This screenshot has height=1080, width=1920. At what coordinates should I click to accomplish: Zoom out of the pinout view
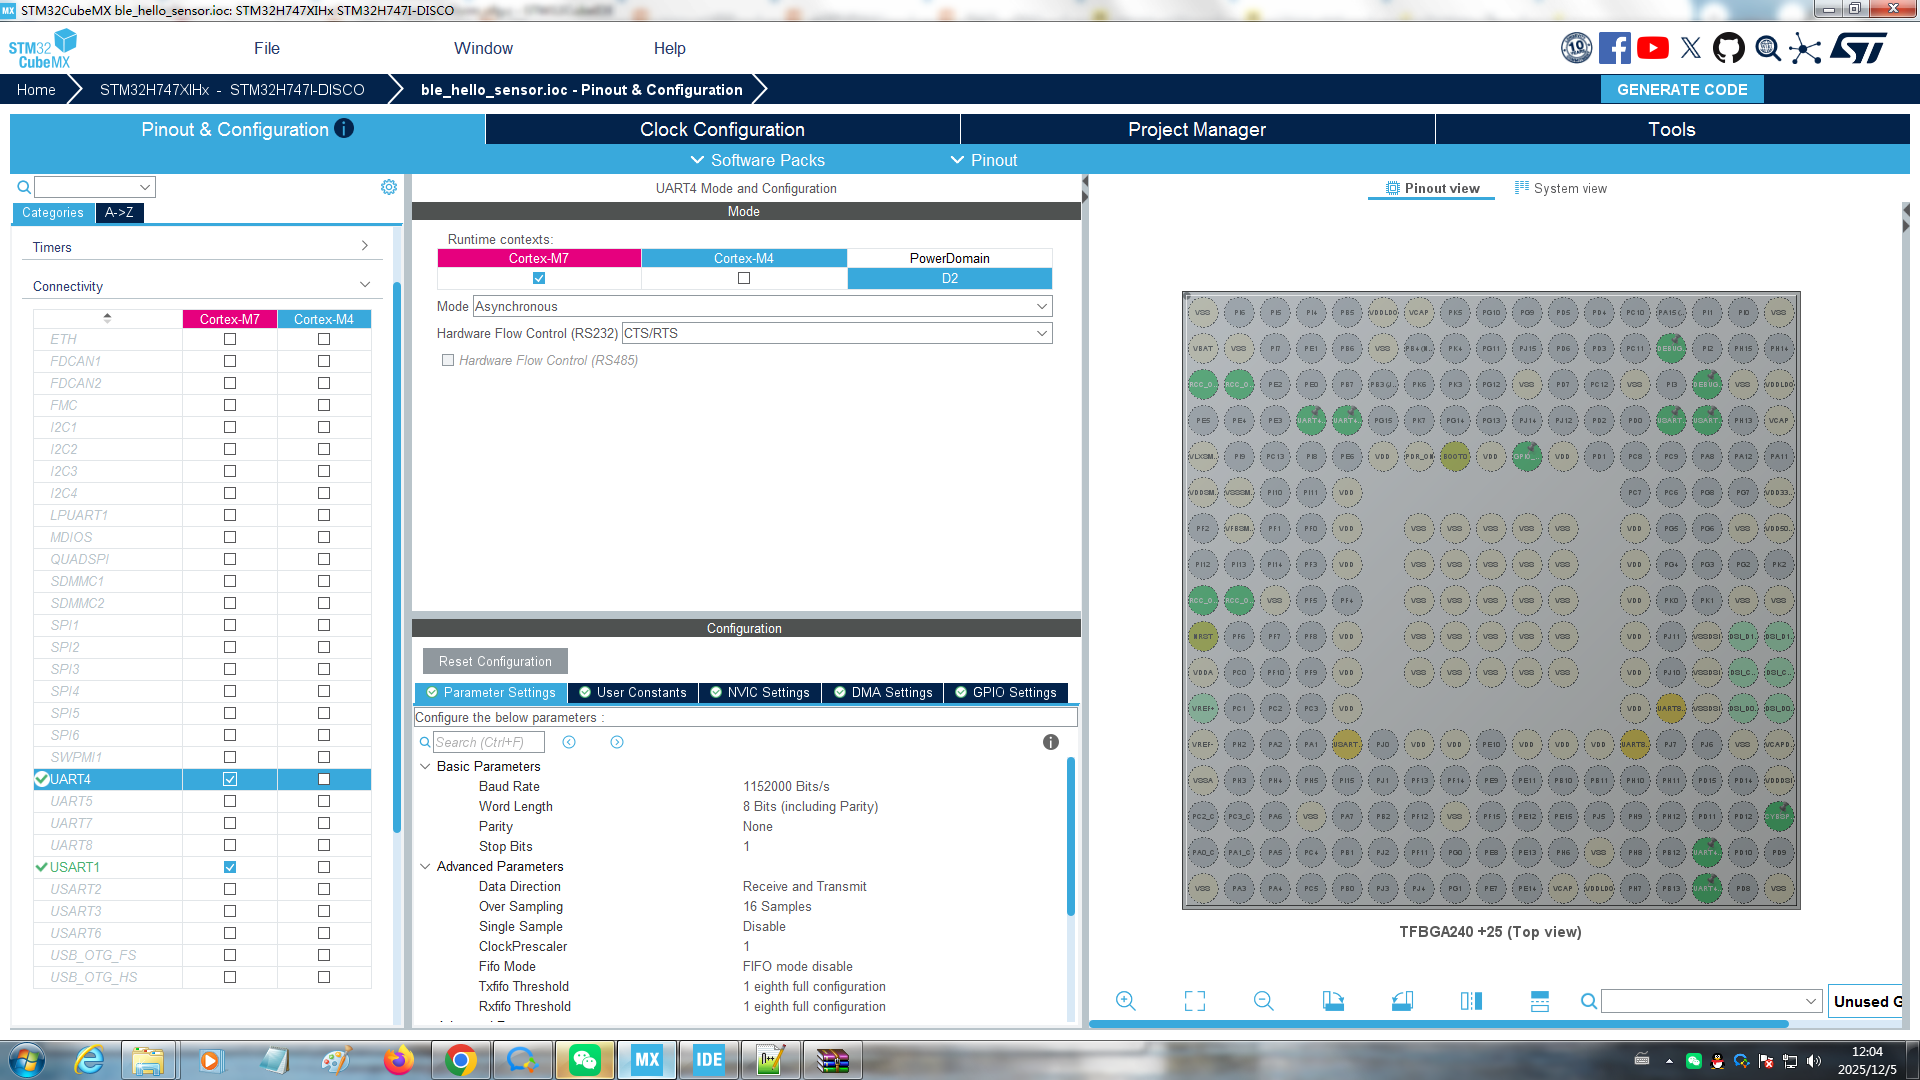tap(1263, 1001)
